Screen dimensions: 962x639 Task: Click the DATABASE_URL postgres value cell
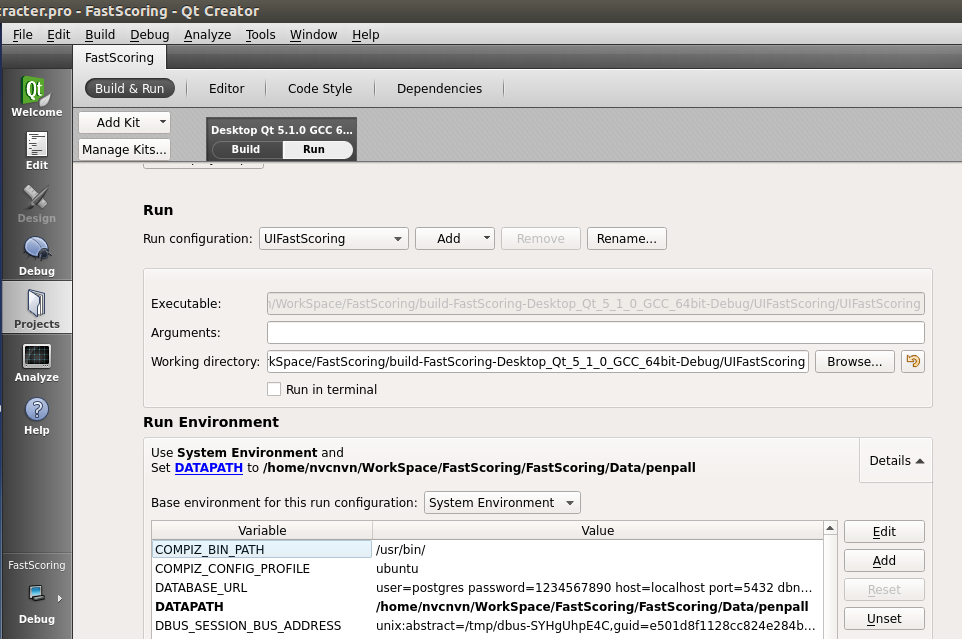tap(598, 587)
